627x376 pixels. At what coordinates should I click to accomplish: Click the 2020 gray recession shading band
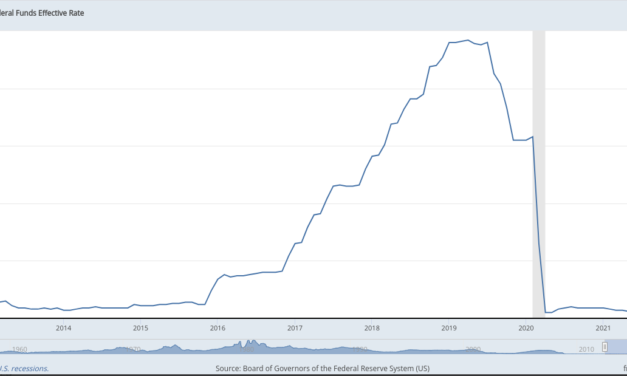(539, 174)
